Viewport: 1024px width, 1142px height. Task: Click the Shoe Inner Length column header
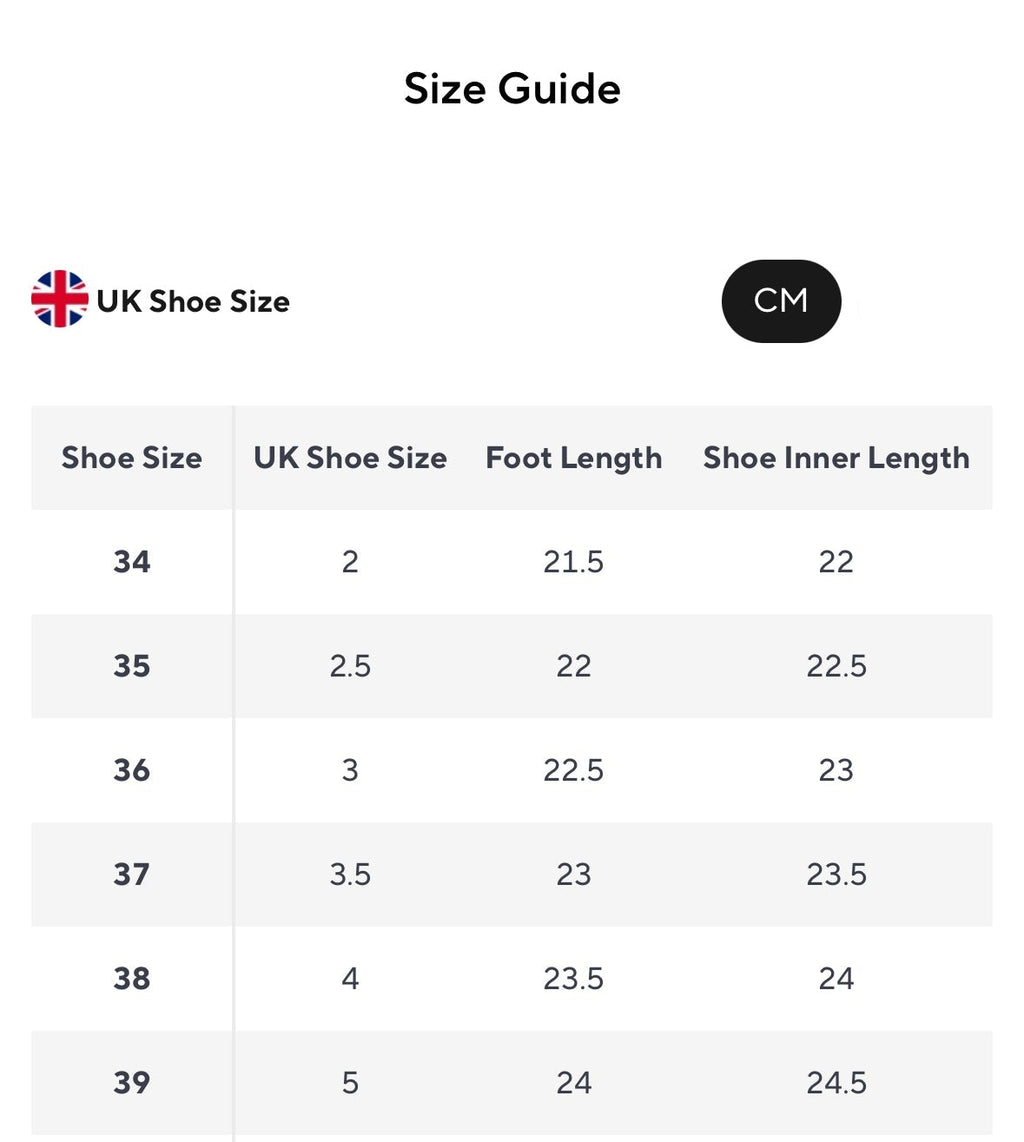(x=836, y=458)
